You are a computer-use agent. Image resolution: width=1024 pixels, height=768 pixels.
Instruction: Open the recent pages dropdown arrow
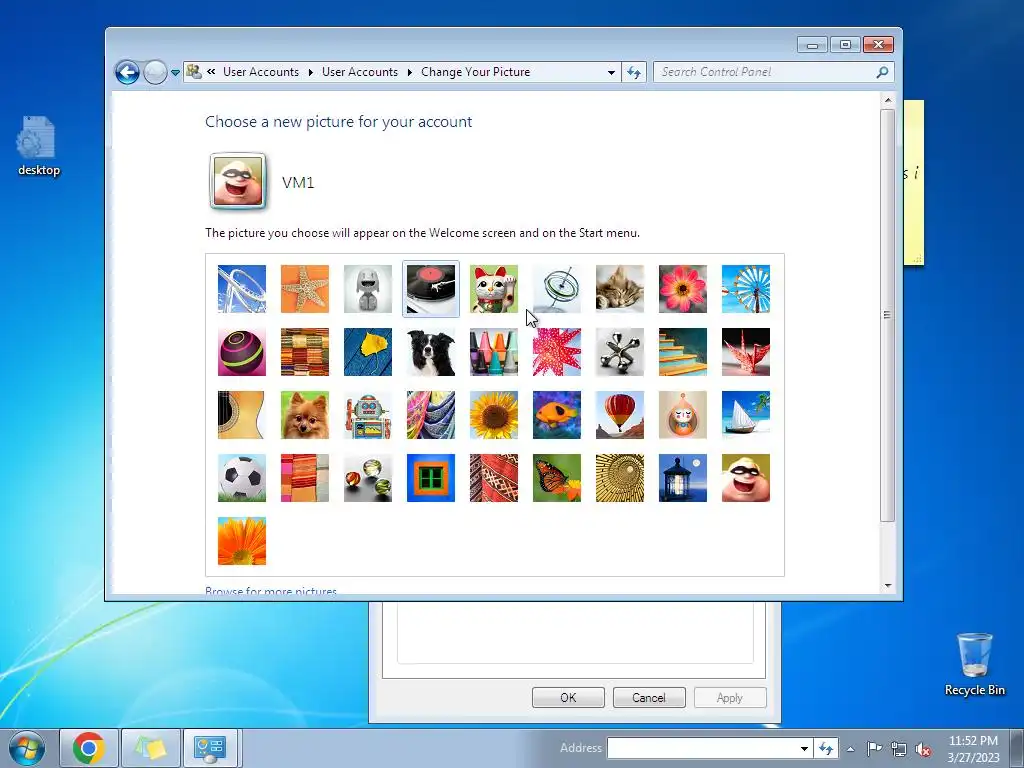click(175, 72)
